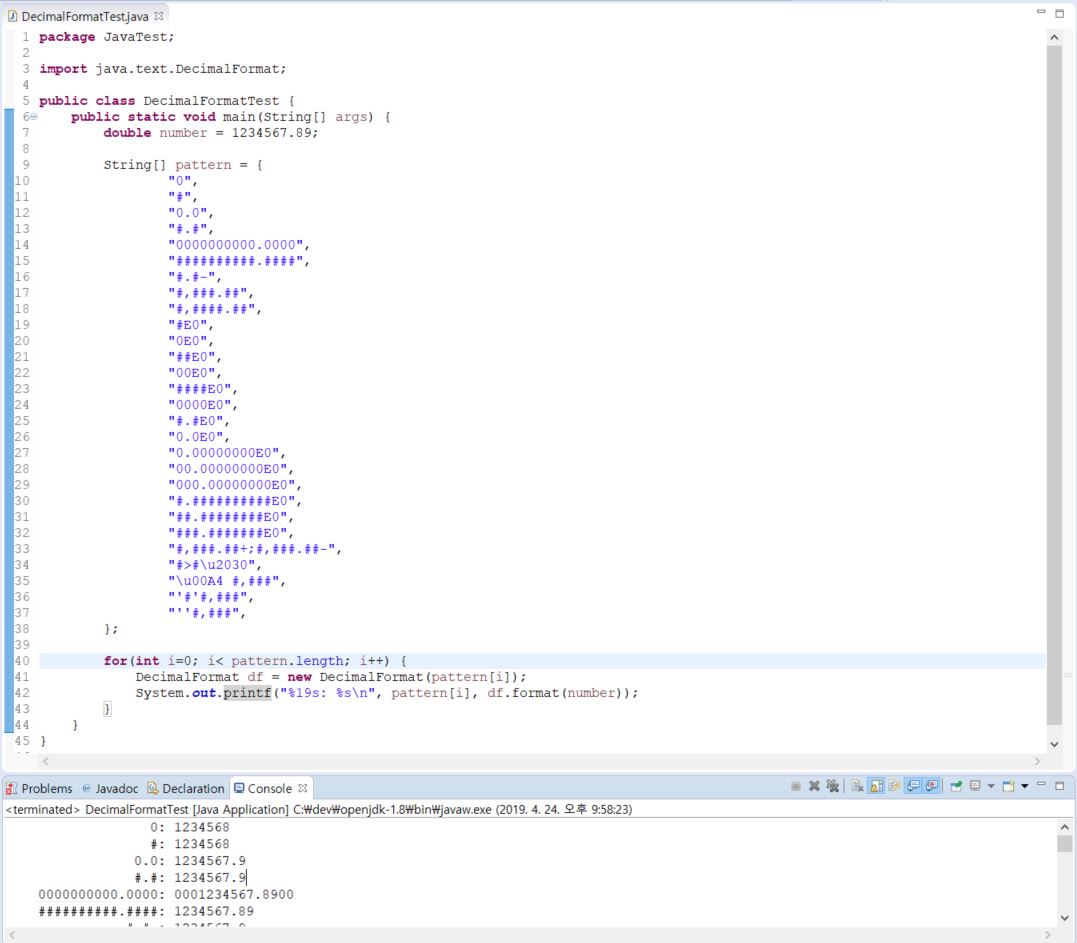
Task: Click Console horizontal scrollbar right arrow
Action: (1047, 935)
